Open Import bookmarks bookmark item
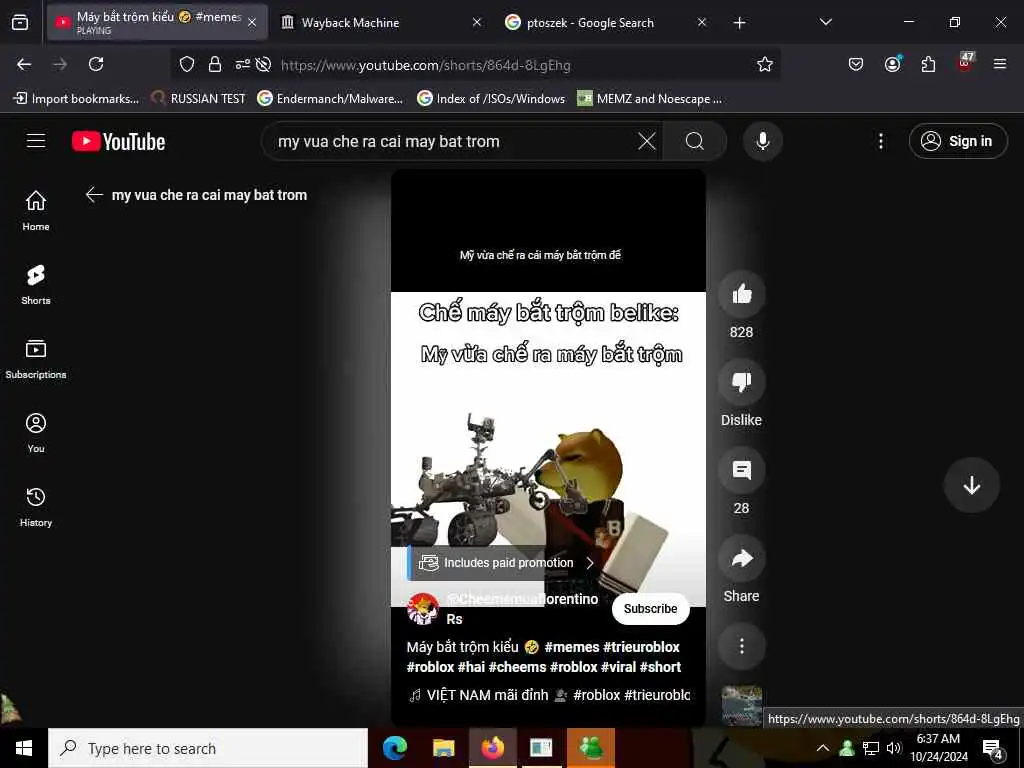 coord(76,99)
